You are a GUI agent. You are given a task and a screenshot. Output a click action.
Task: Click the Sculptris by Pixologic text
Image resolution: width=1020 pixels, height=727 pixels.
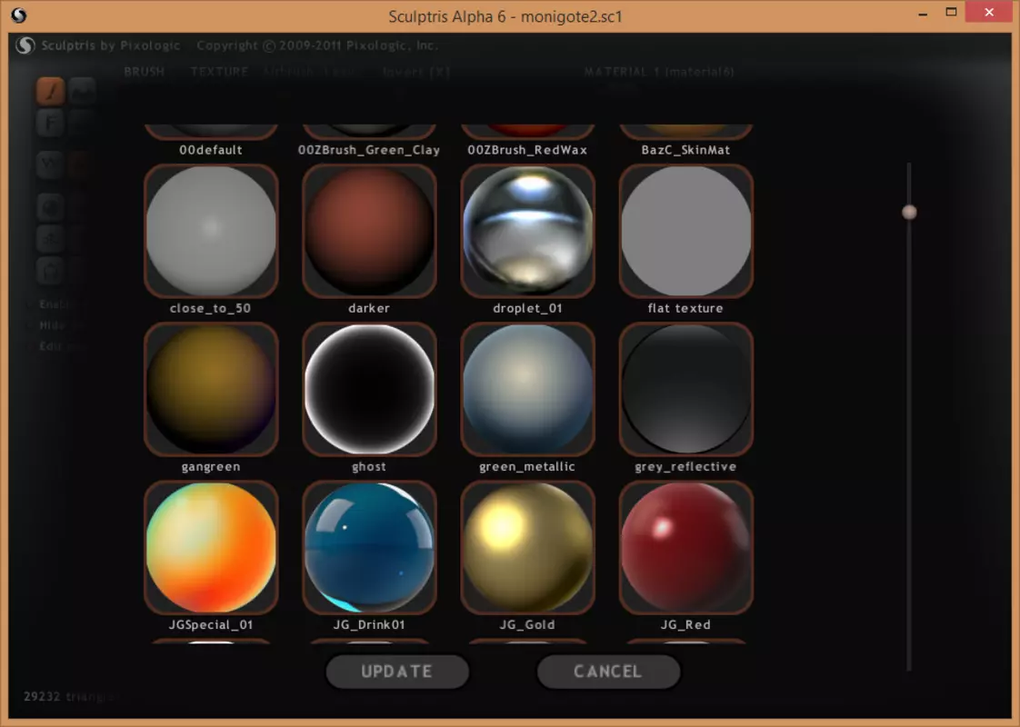point(111,46)
